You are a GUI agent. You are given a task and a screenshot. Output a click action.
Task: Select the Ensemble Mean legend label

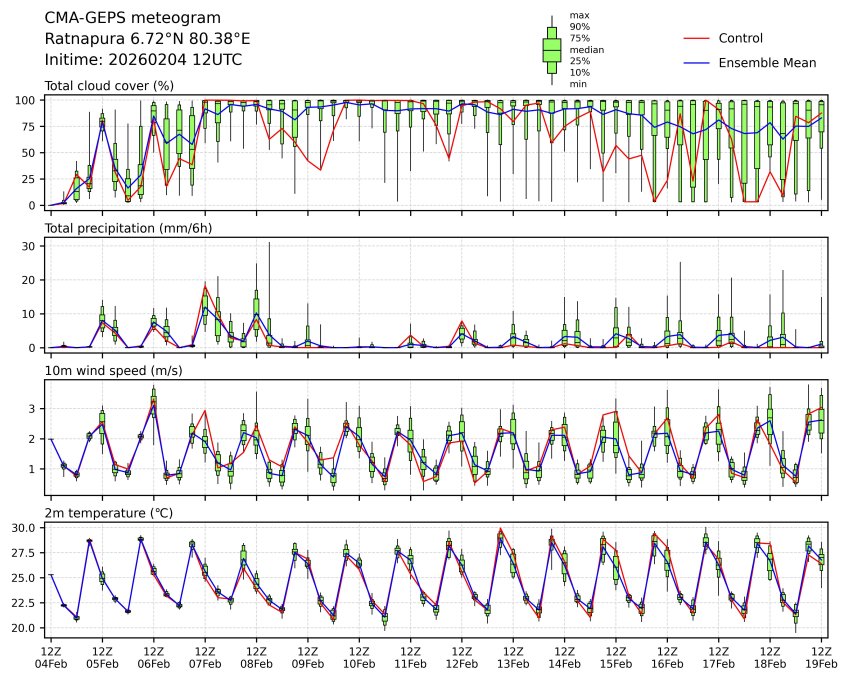(x=768, y=62)
